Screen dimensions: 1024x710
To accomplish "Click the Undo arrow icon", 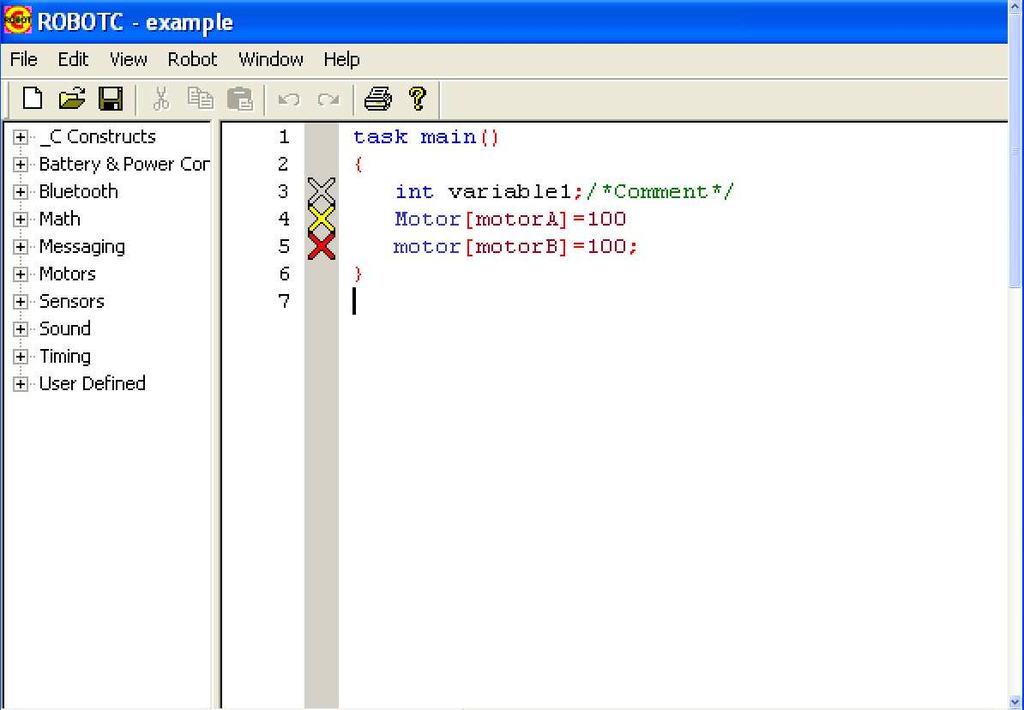I will (x=289, y=99).
